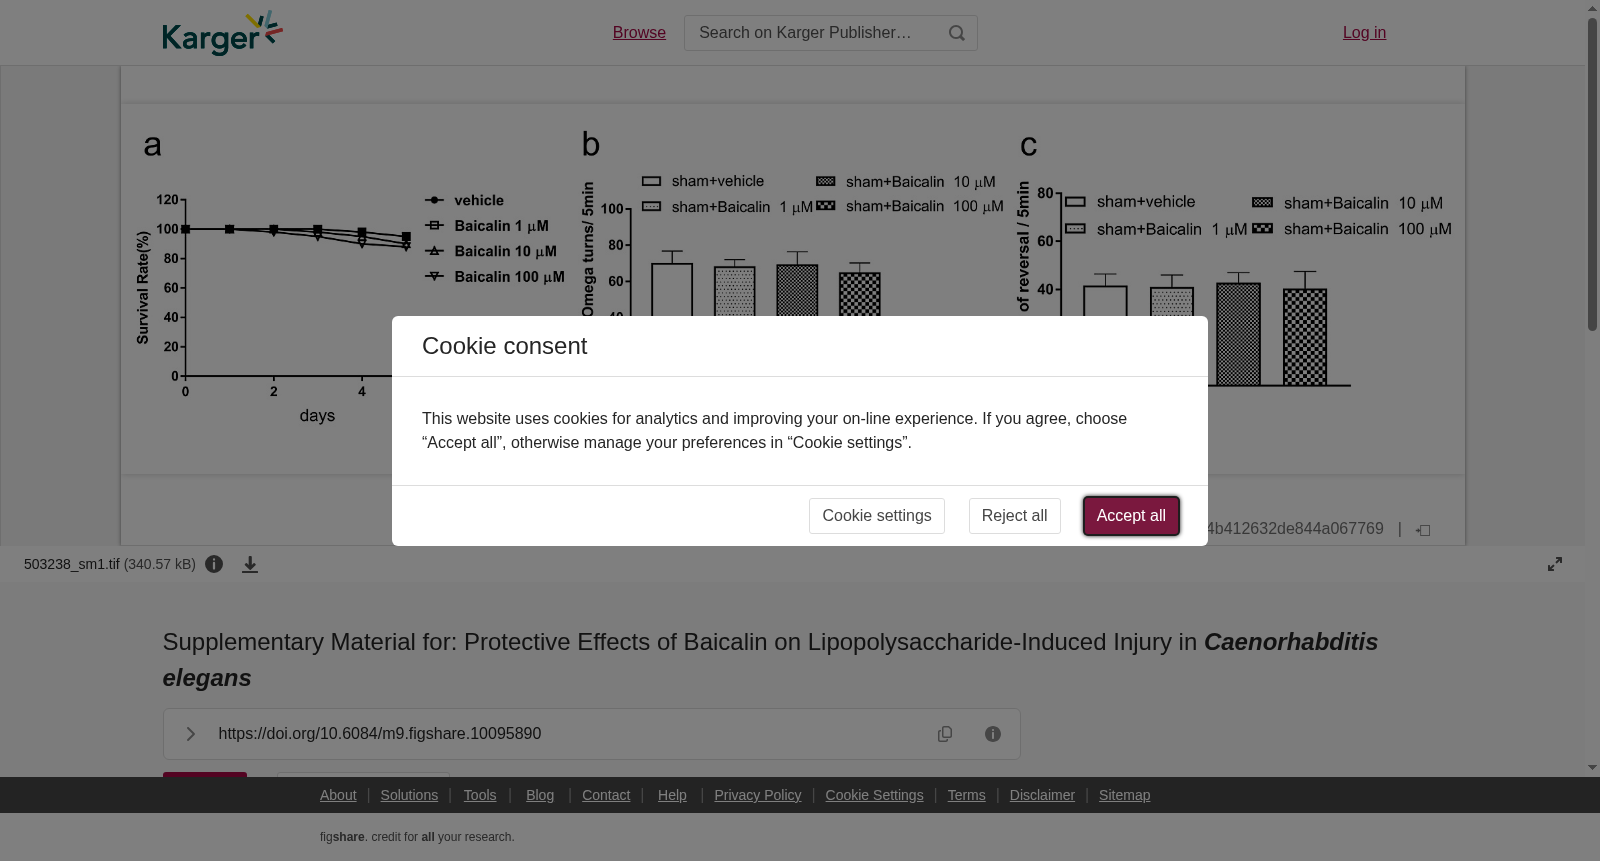Accept all cookies
1600x861 pixels.
pyautogui.click(x=1131, y=516)
